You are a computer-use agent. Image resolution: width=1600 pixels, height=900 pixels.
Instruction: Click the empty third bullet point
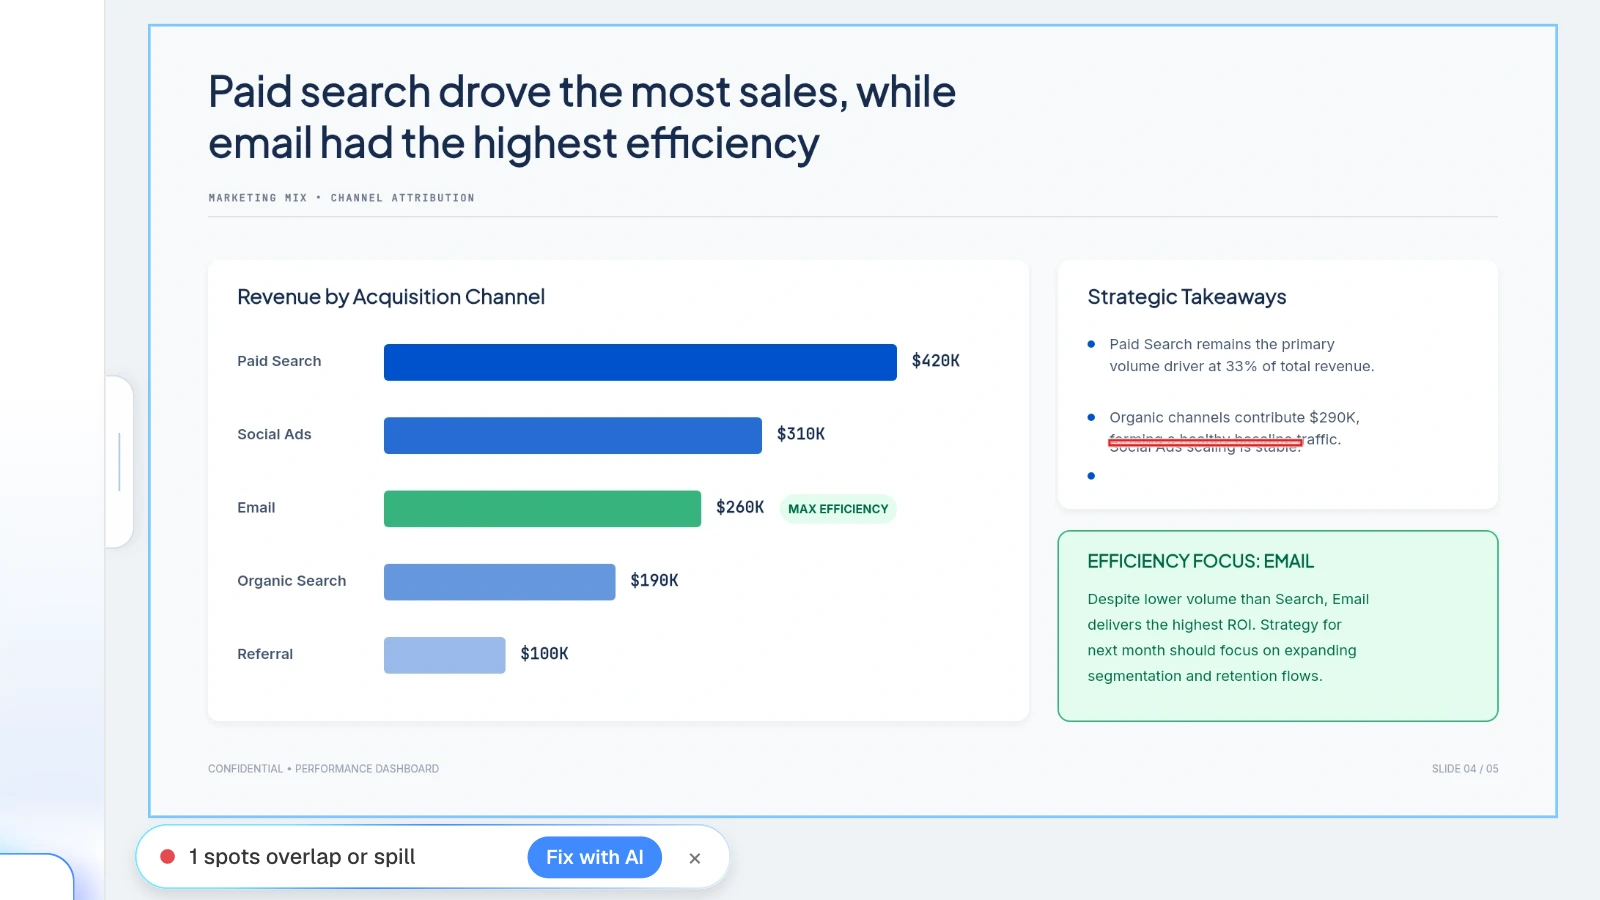[x=1091, y=476]
